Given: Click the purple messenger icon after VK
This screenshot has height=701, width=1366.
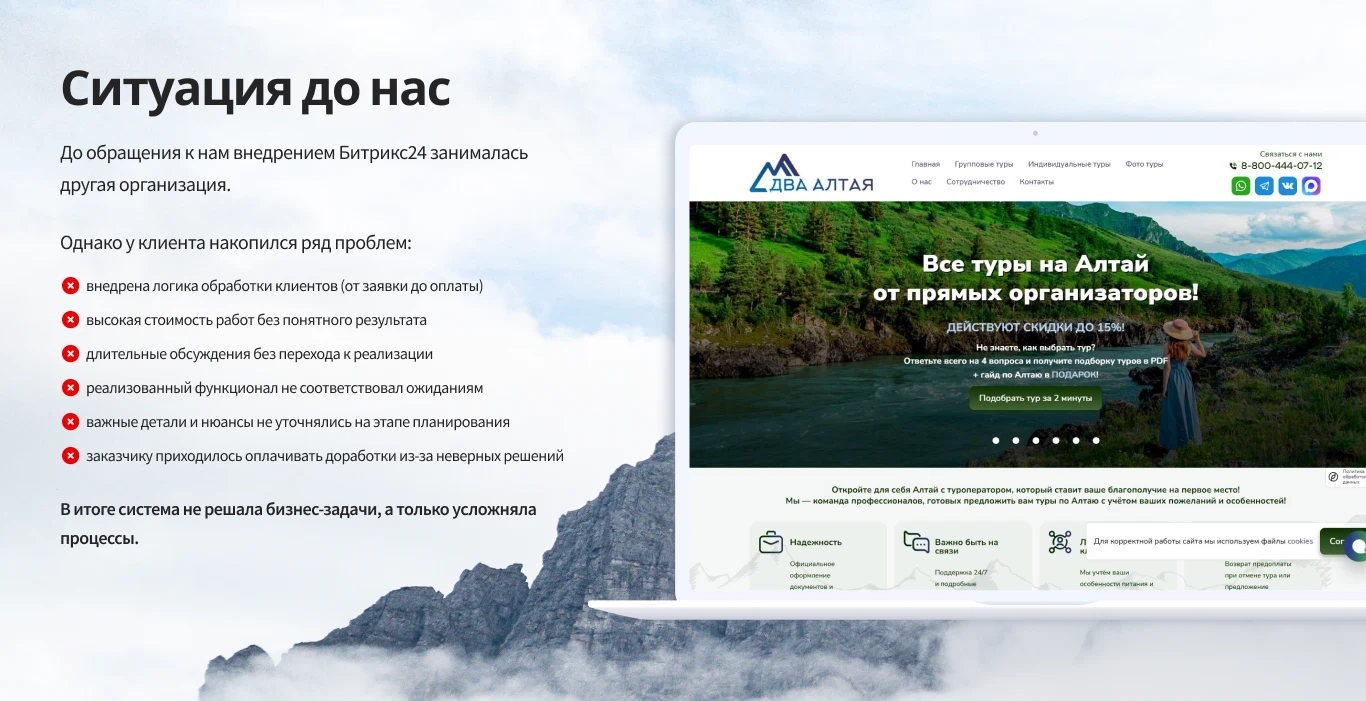Looking at the screenshot, I should (1311, 186).
